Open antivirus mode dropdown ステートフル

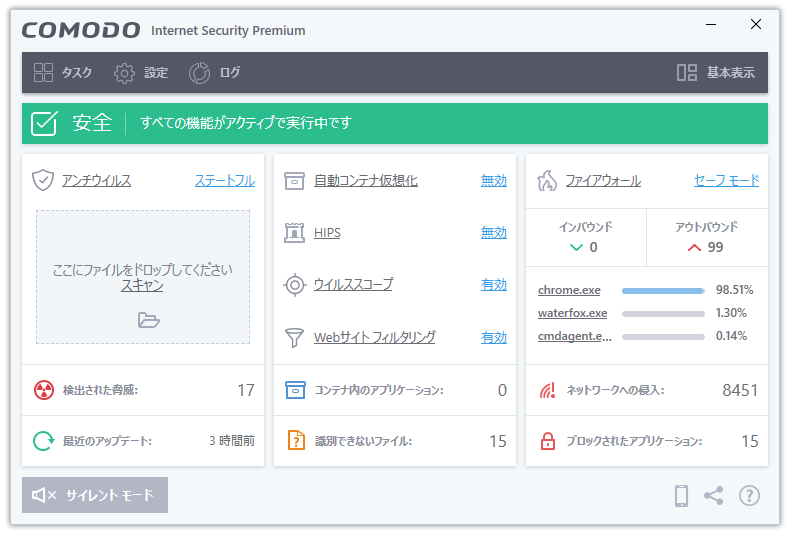(225, 180)
